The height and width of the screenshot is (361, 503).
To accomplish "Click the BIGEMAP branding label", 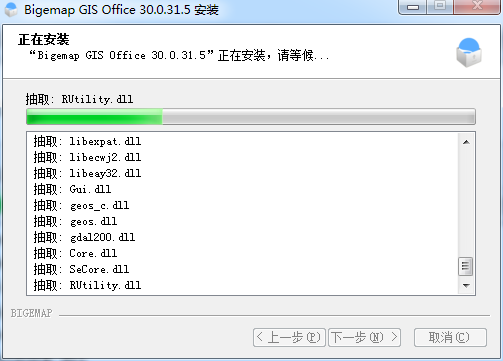I will [x=32, y=313].
